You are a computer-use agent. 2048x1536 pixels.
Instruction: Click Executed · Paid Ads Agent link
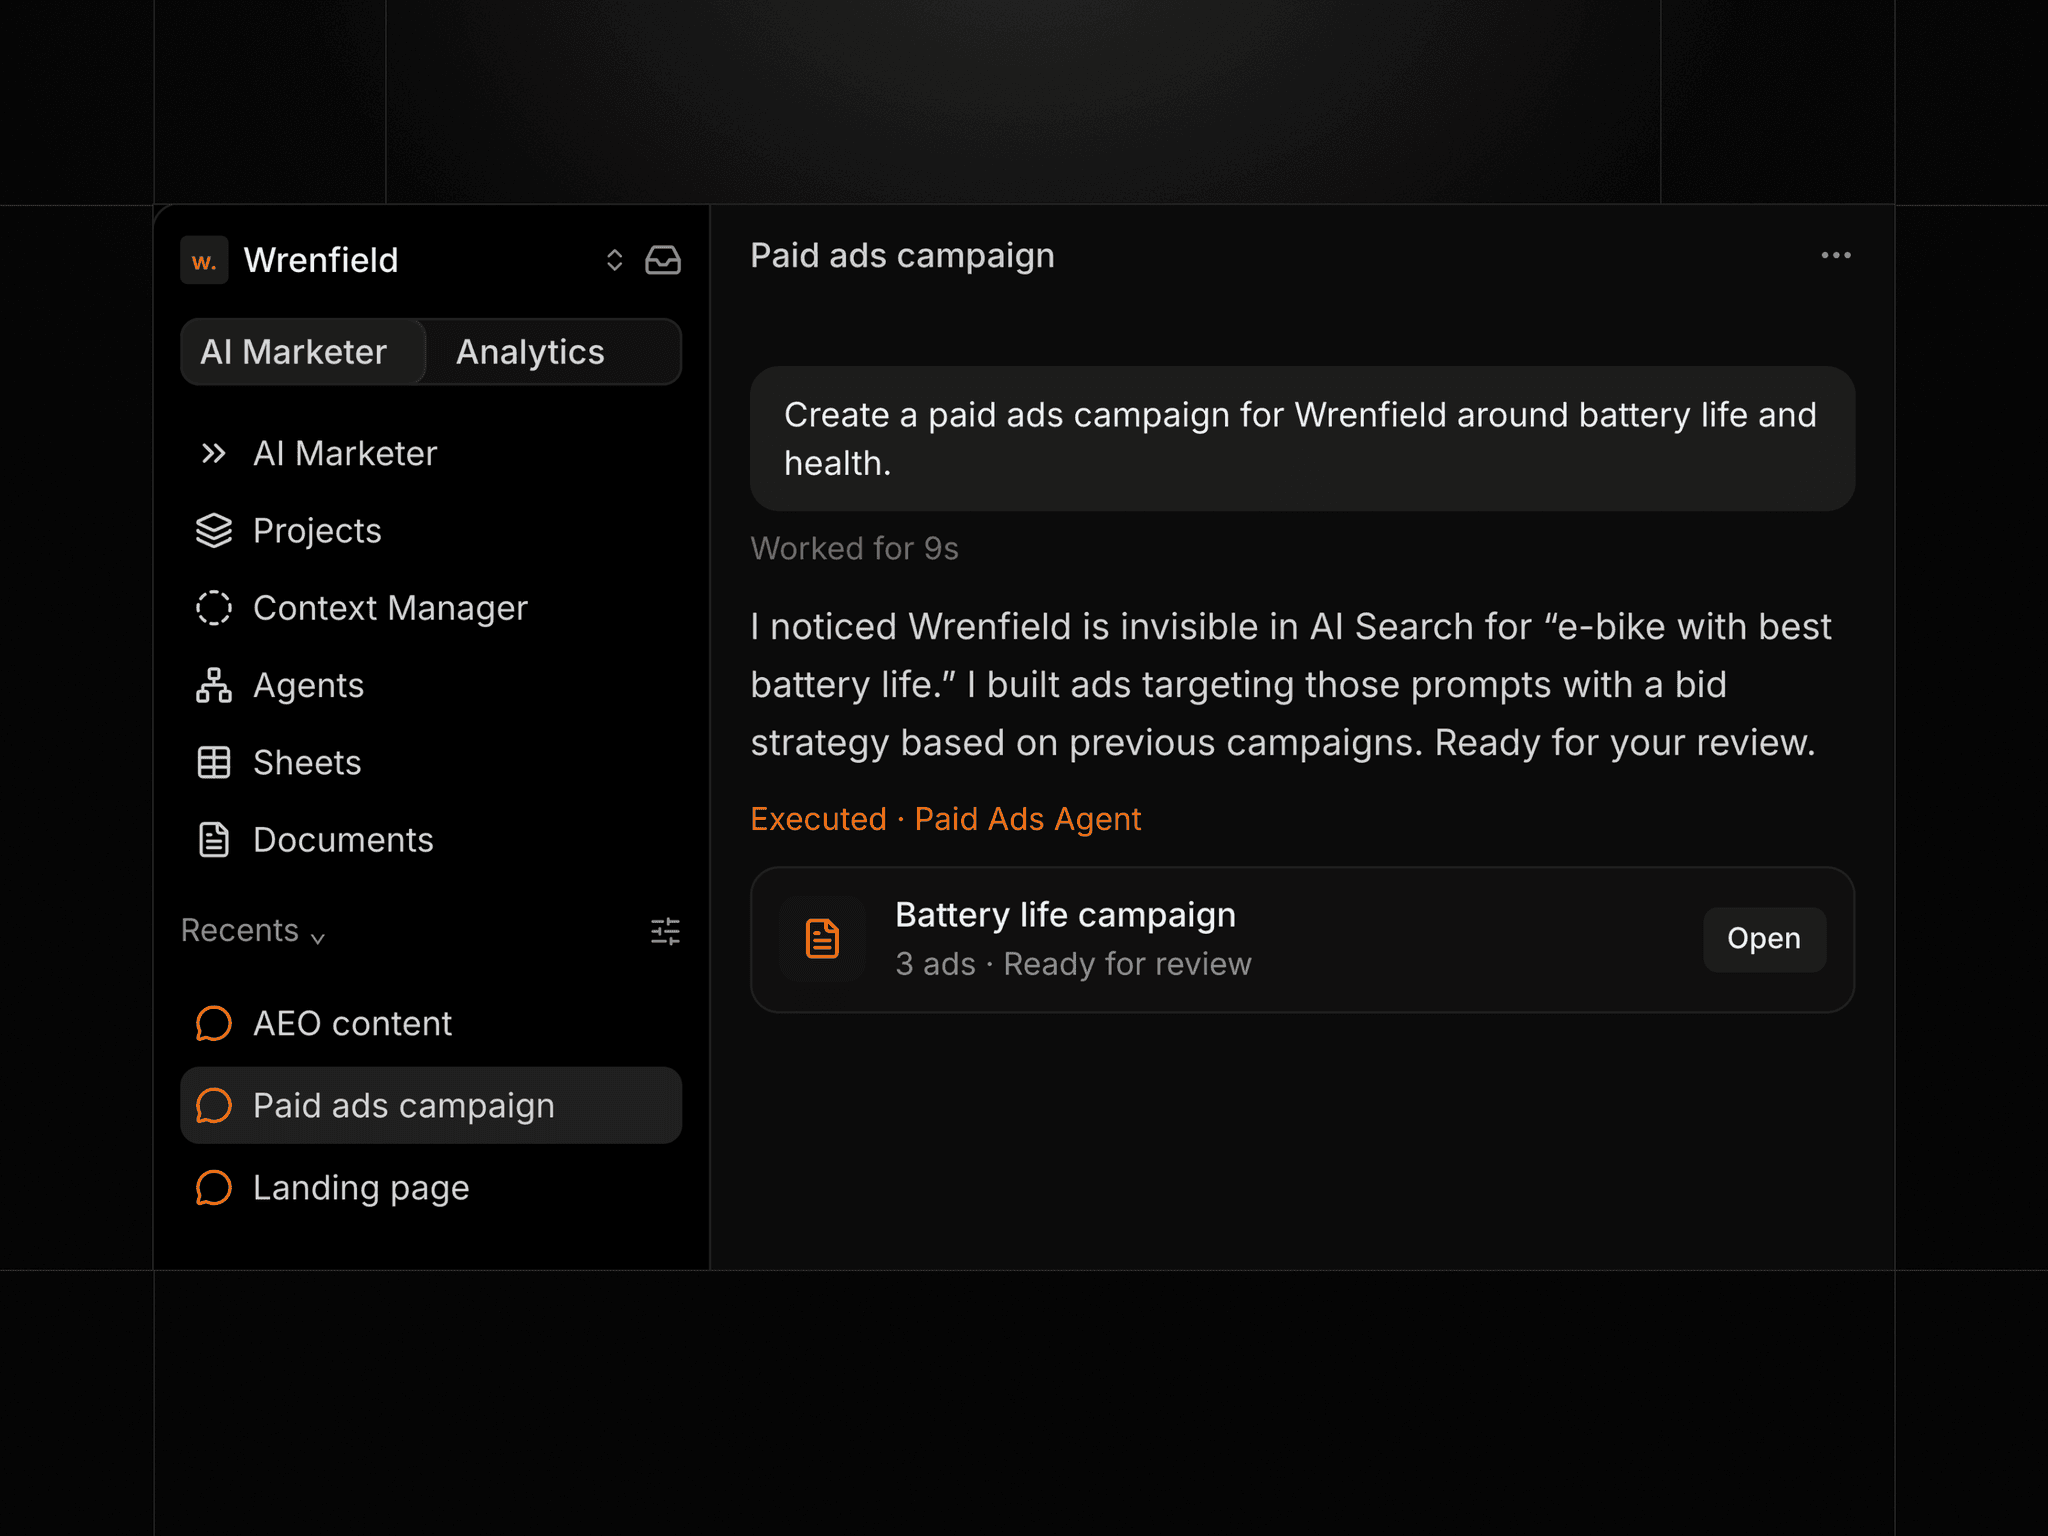[x=945, y=819]
